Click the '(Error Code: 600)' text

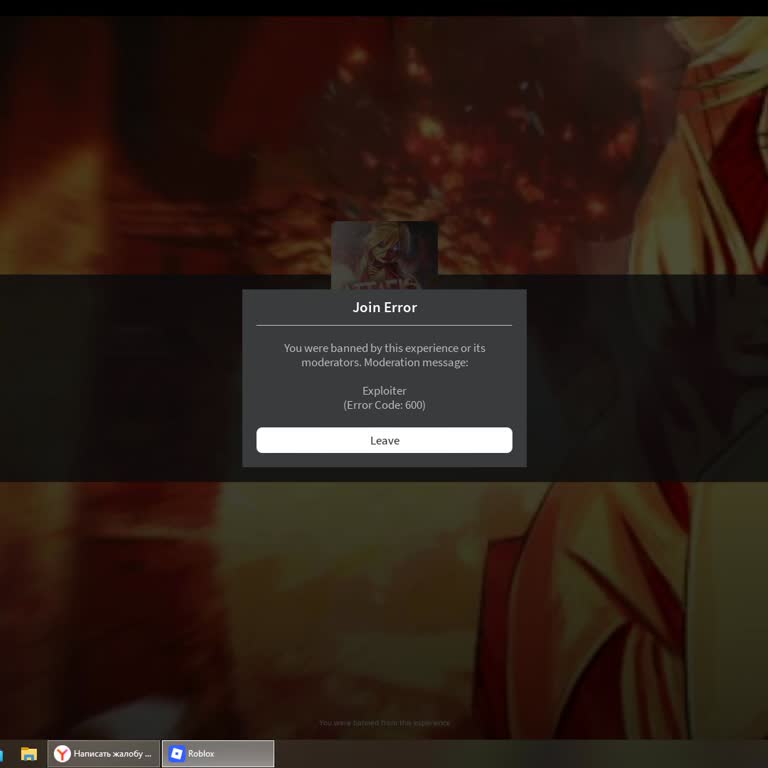click(384, 405)
